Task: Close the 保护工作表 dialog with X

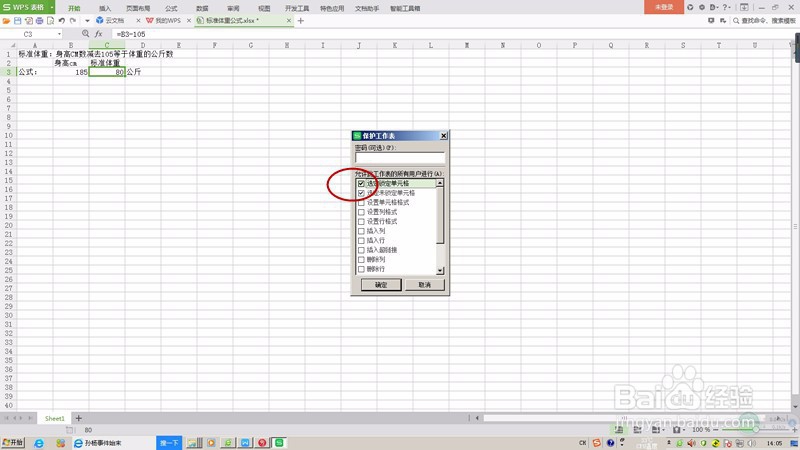Action: [443, 136]
